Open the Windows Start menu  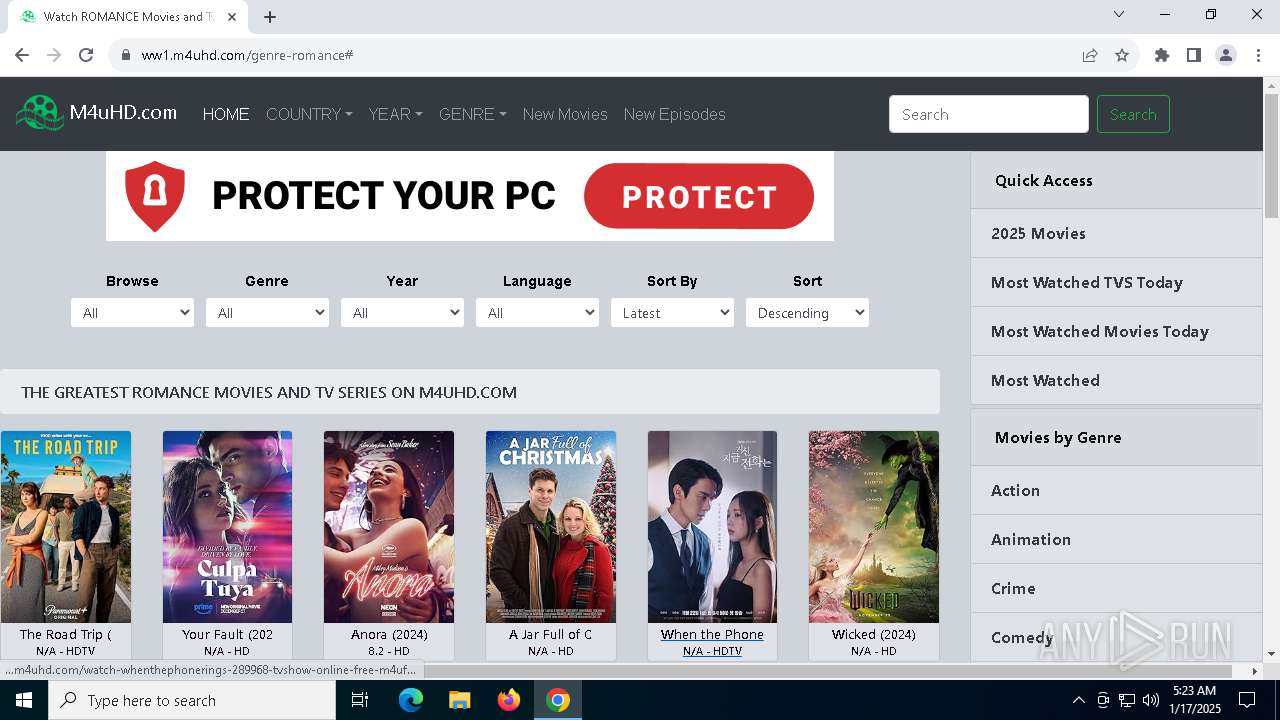[24, 700]
